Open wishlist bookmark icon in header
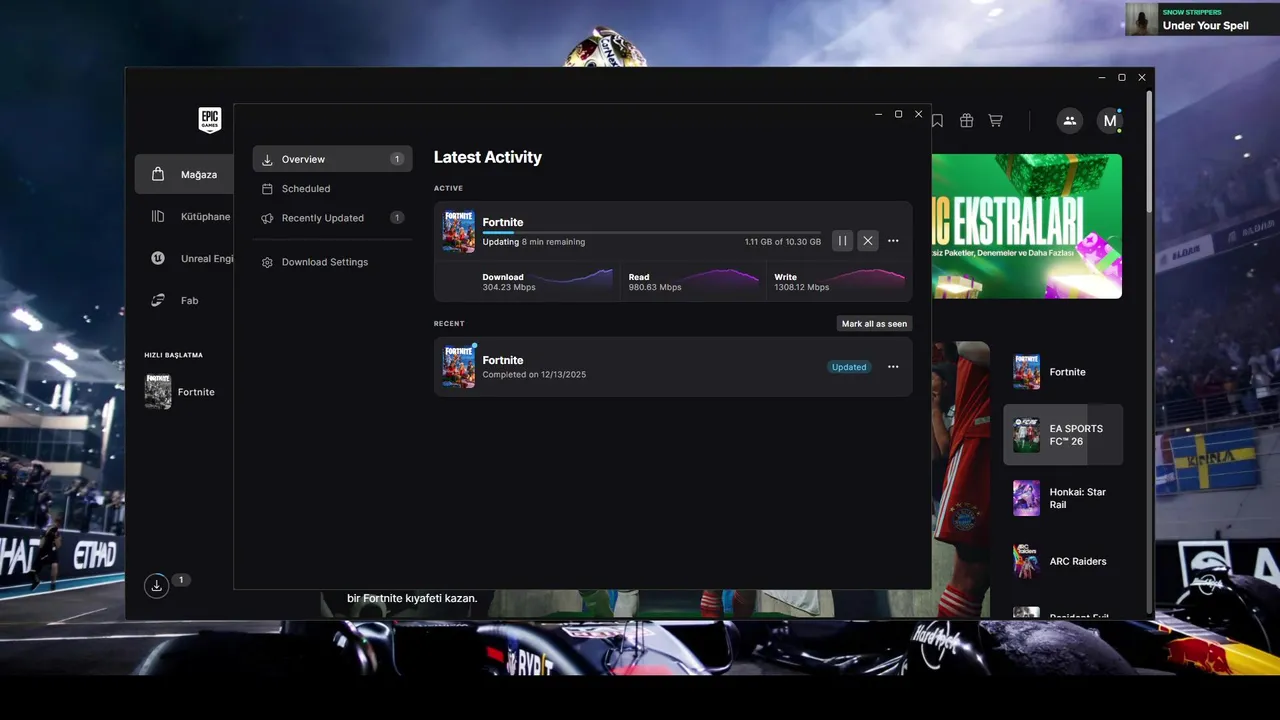 click(937, 120)
